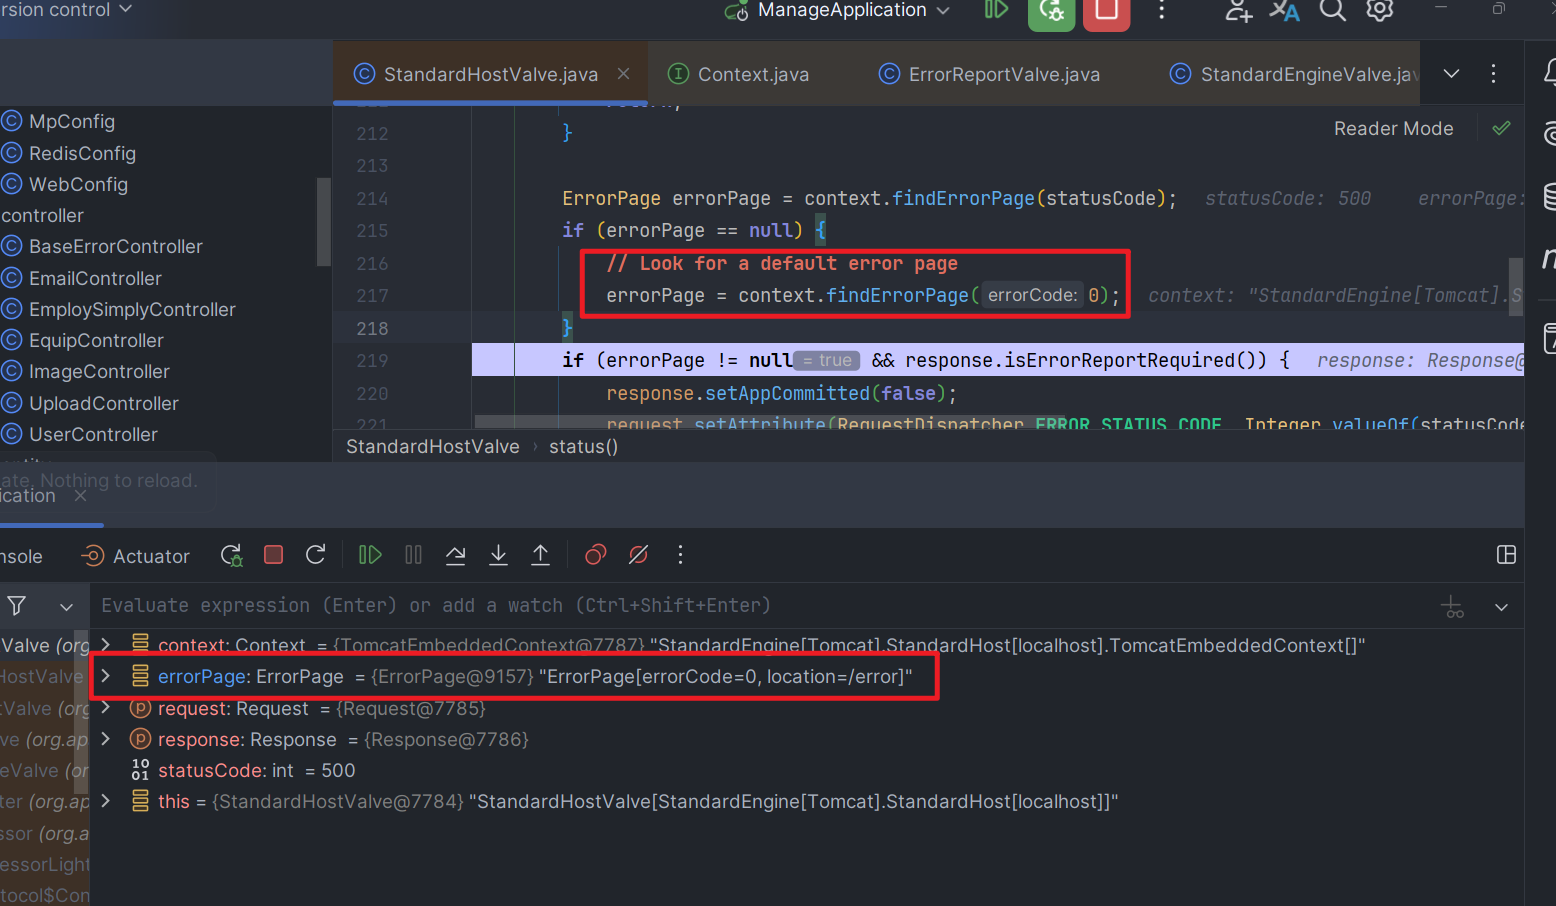
Task: Show hidden editor tabs dropdown
Action: (x=1451, y=74)
